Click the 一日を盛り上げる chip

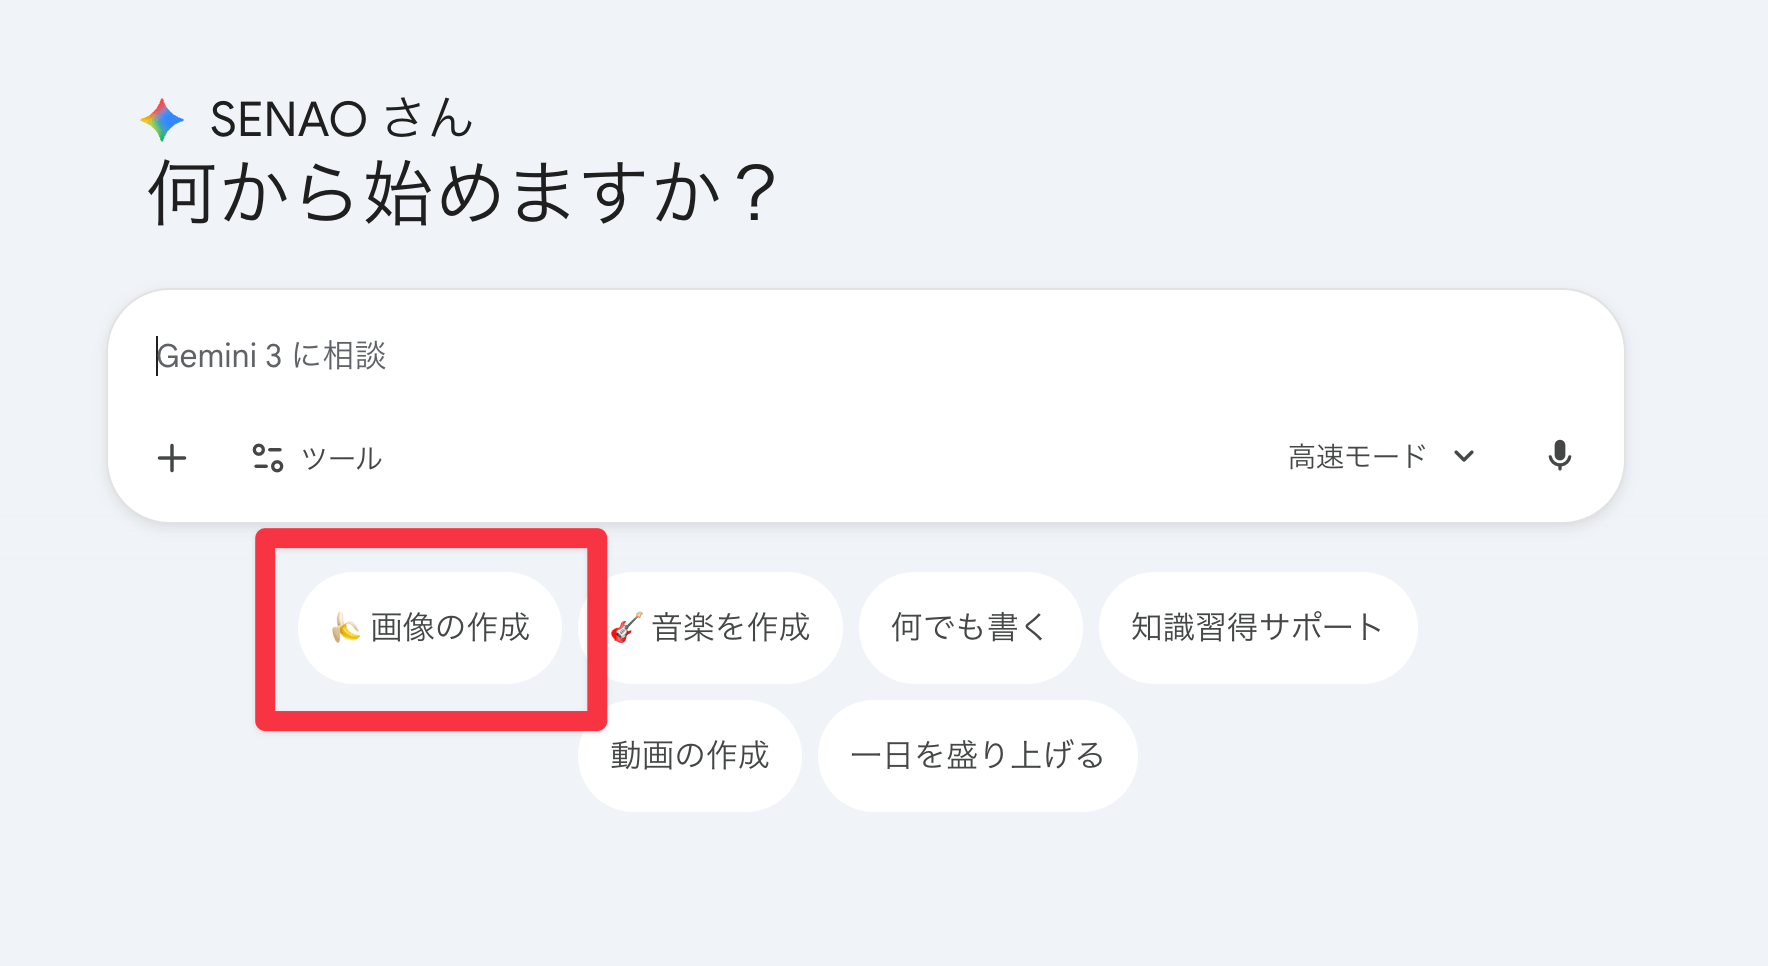(977, 756)
